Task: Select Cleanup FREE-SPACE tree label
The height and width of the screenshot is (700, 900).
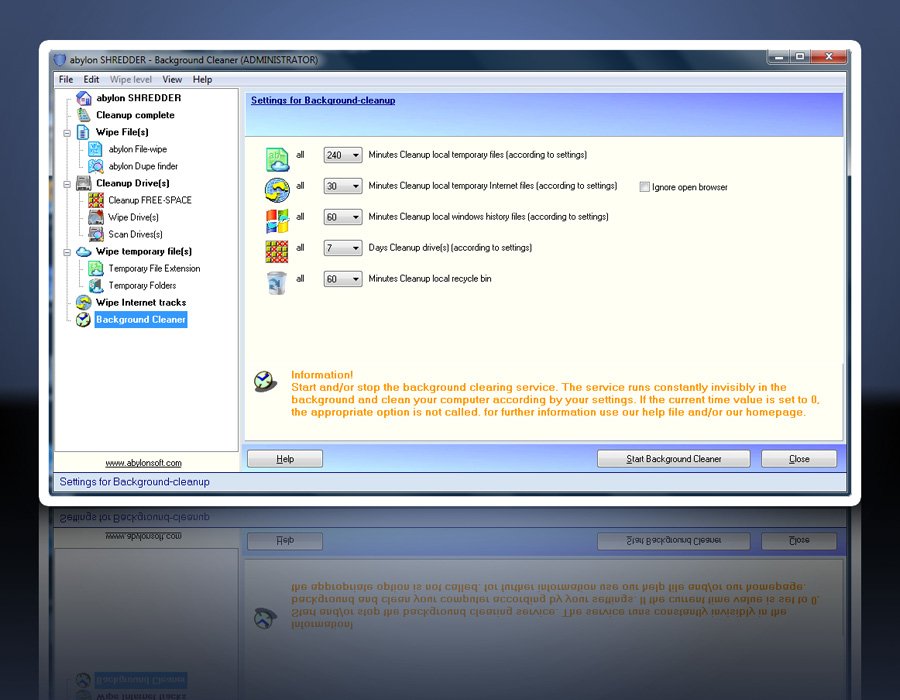Action: click(x=150, y=200)
